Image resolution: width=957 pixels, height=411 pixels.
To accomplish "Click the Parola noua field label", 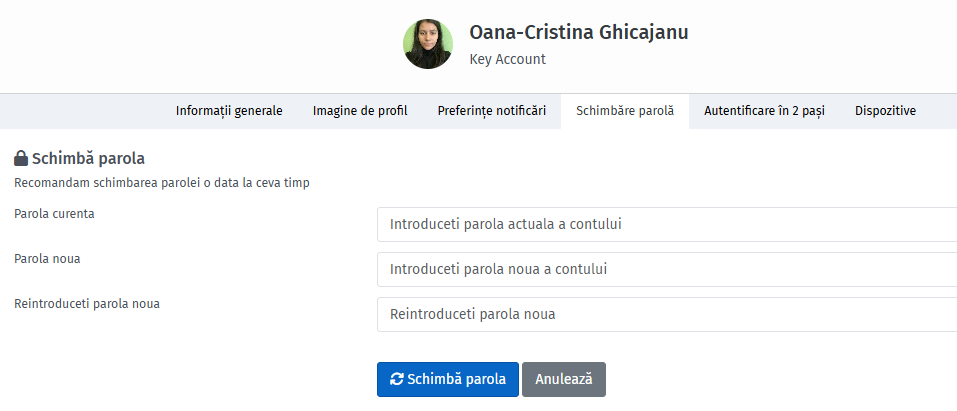I will coord(47,259).
